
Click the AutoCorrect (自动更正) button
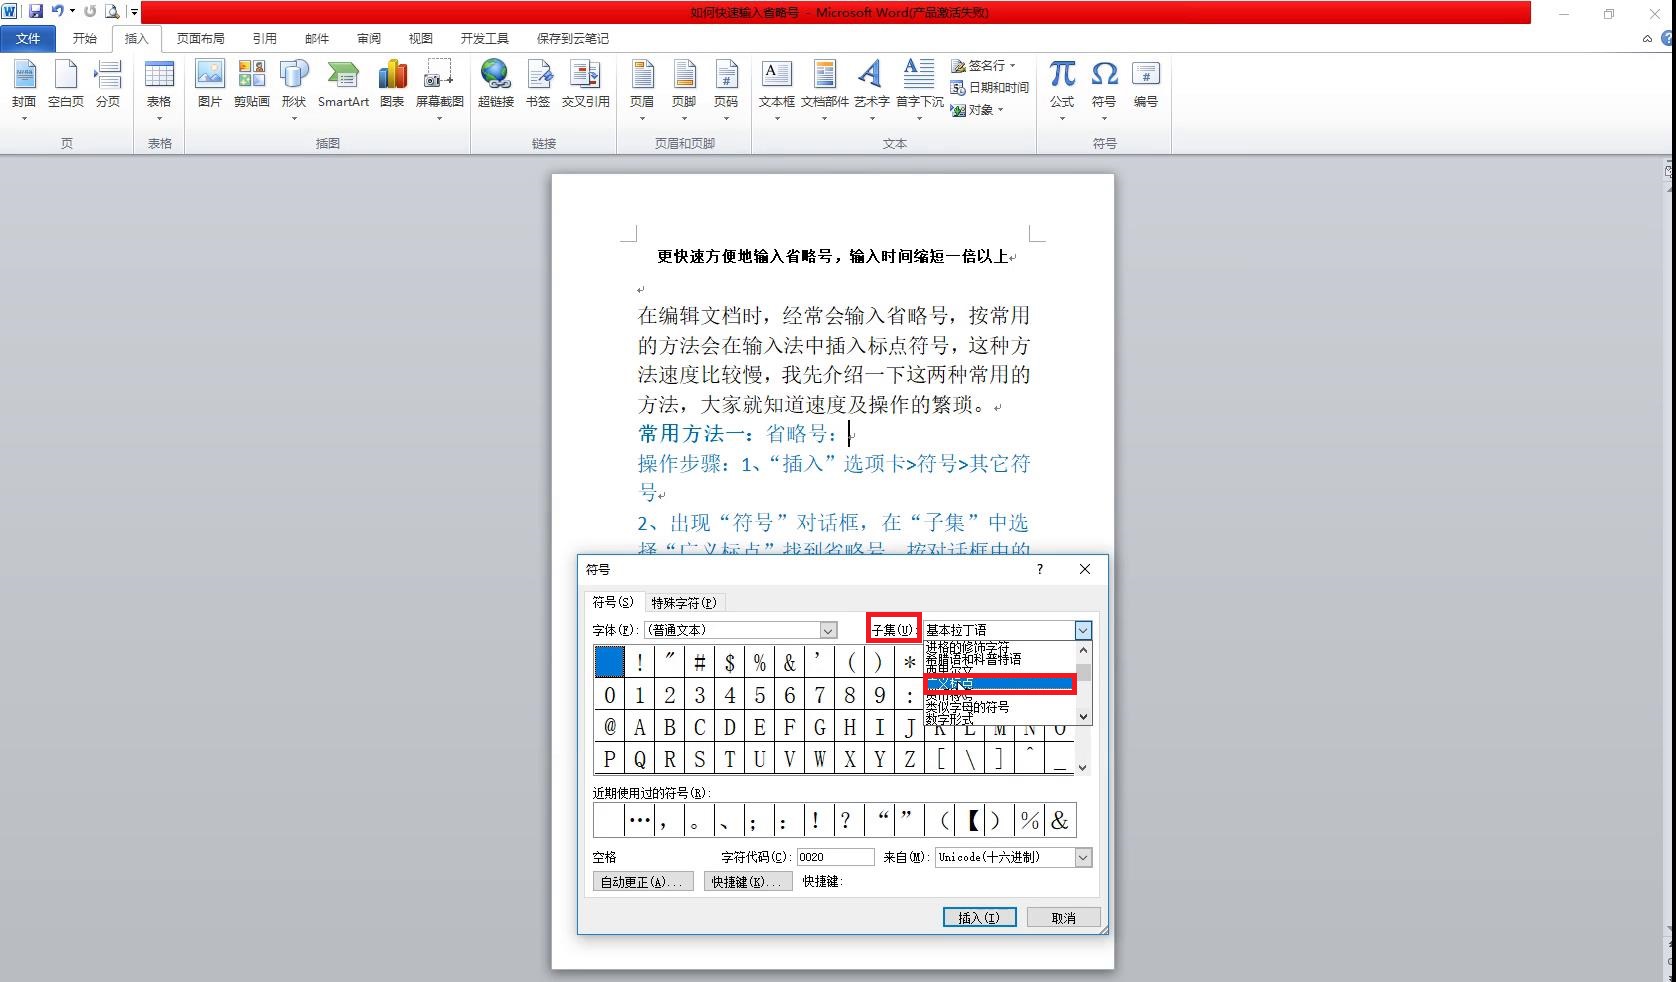click(x=643, y=882)
